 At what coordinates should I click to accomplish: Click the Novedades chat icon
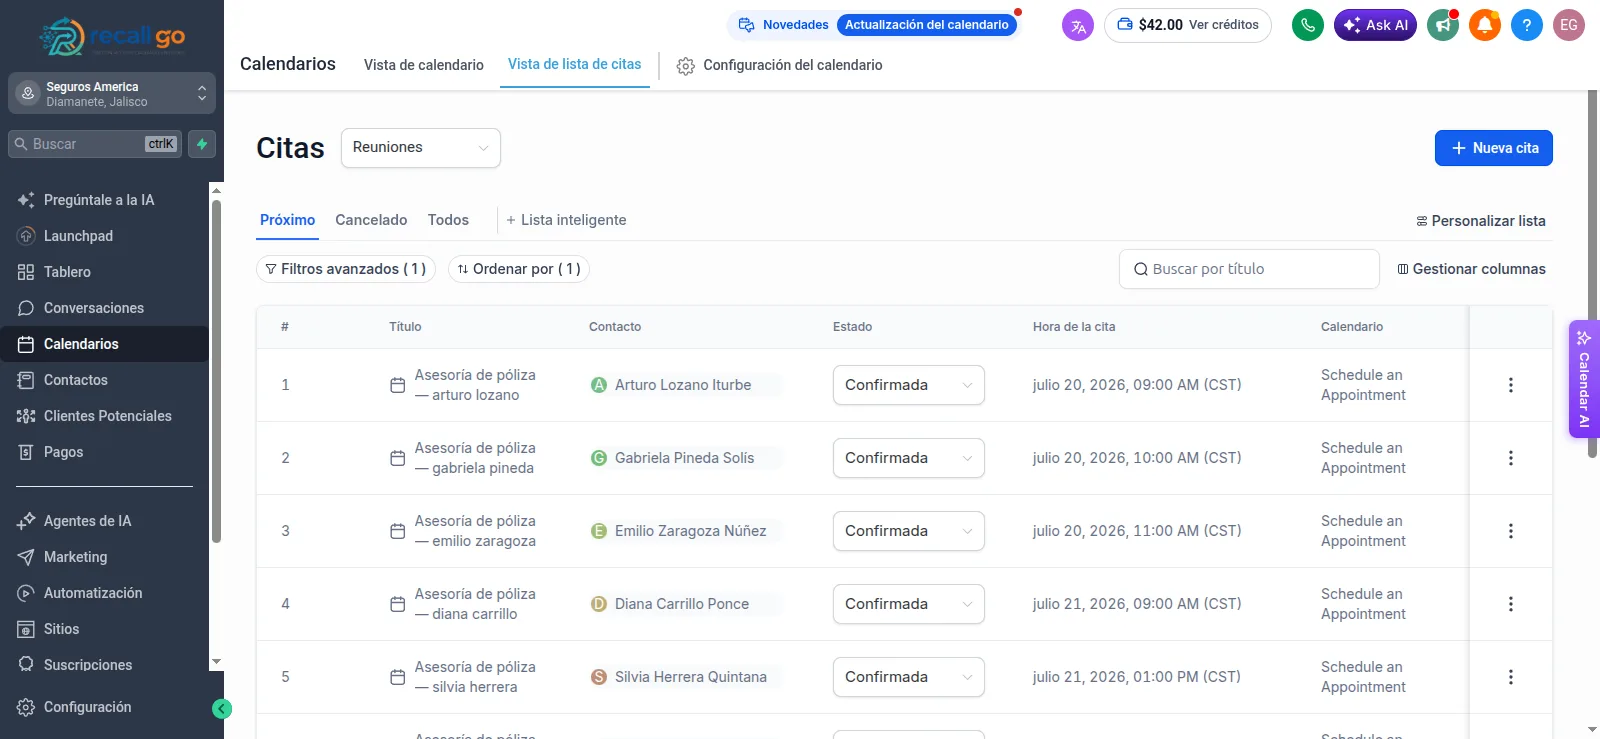click(746, 25)
